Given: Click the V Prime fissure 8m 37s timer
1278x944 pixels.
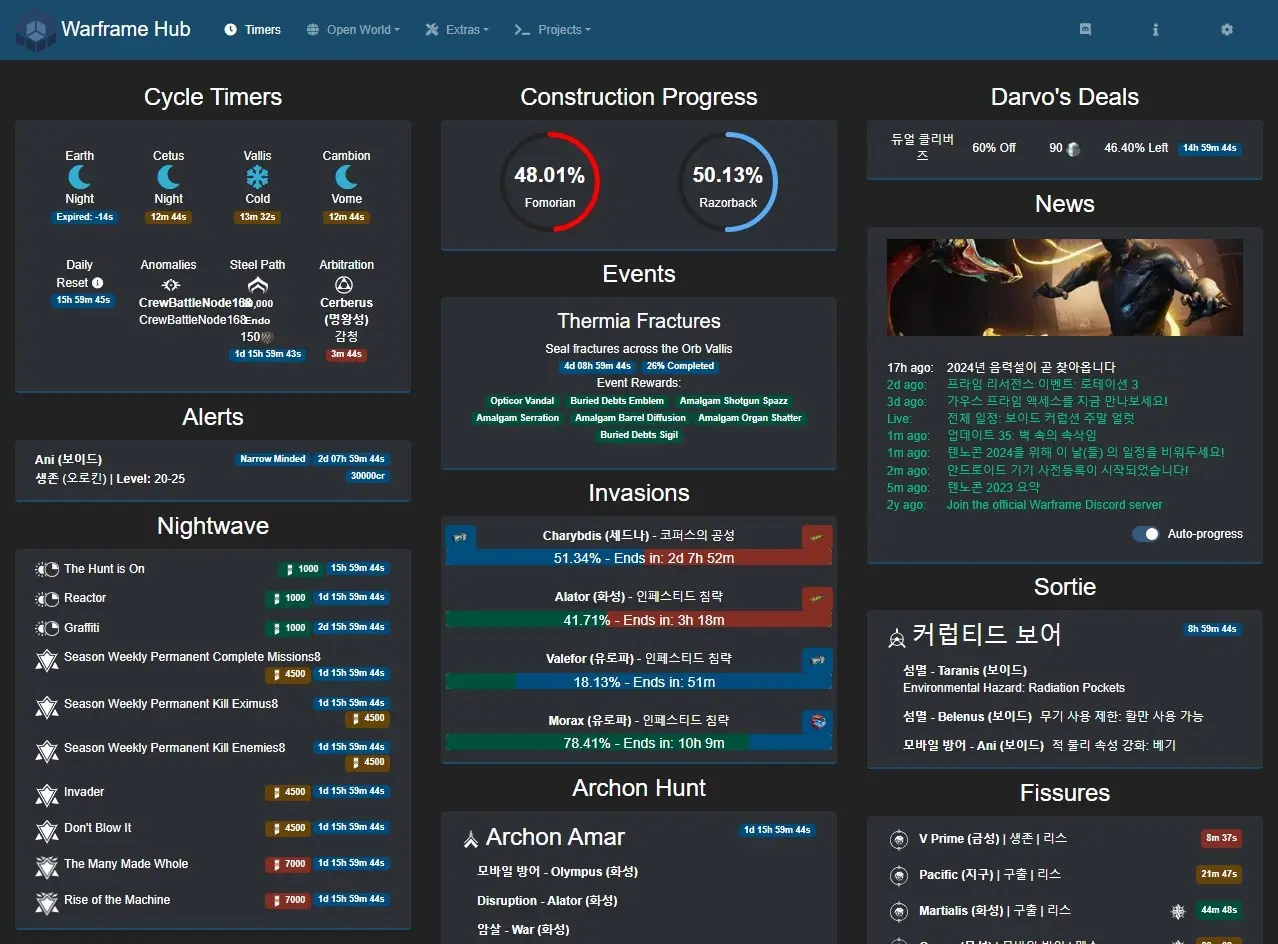Looking at the screenshot, I should [x=1221, y=838].
